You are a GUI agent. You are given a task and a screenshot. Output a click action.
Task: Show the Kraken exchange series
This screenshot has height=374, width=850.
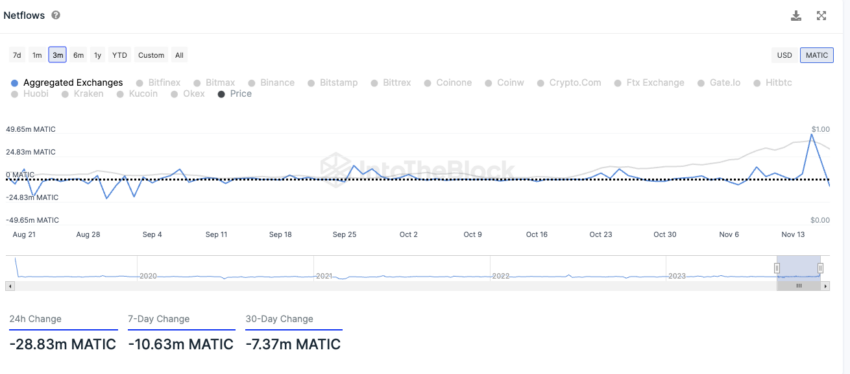point(82,94)
